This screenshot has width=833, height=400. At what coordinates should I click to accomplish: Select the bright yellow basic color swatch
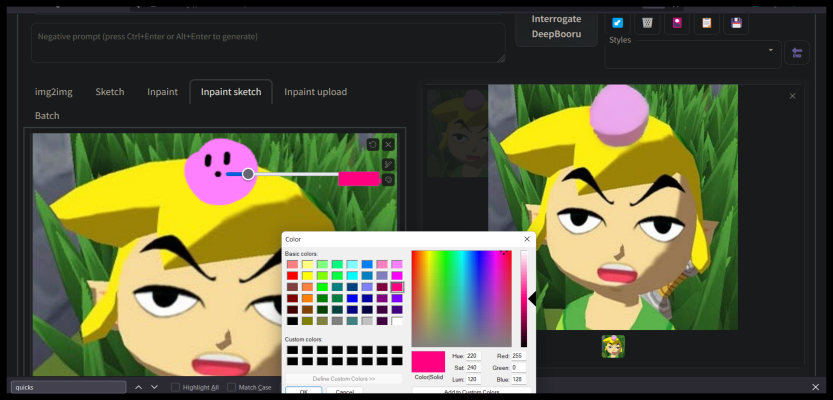307,276
